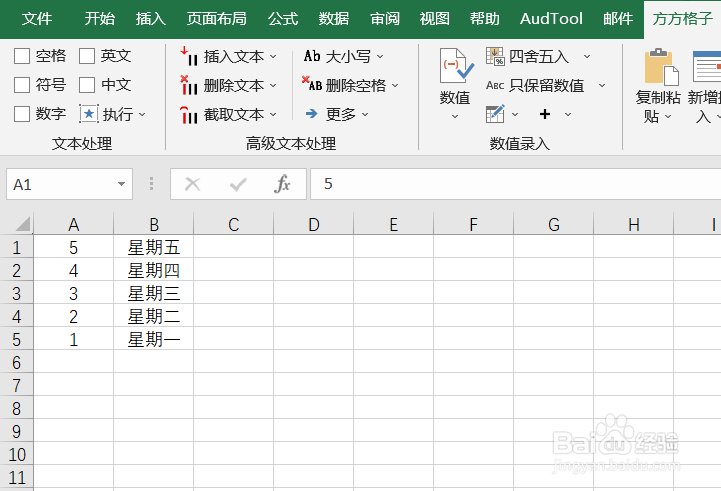Switch to the Page Layout (页面布局) tab
Viewport: 721px width, 491px height.
point(217,19)
